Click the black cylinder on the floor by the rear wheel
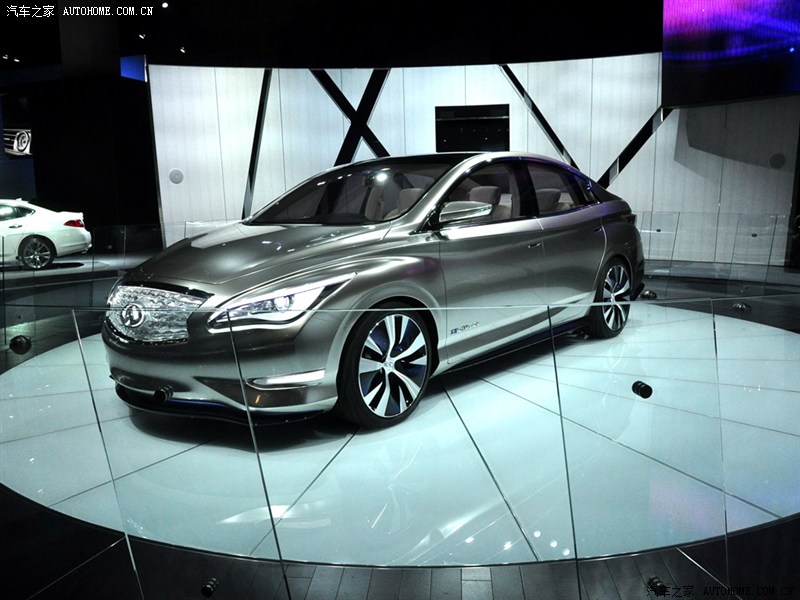Screen dimensions: 800x600 pos(641,389)
